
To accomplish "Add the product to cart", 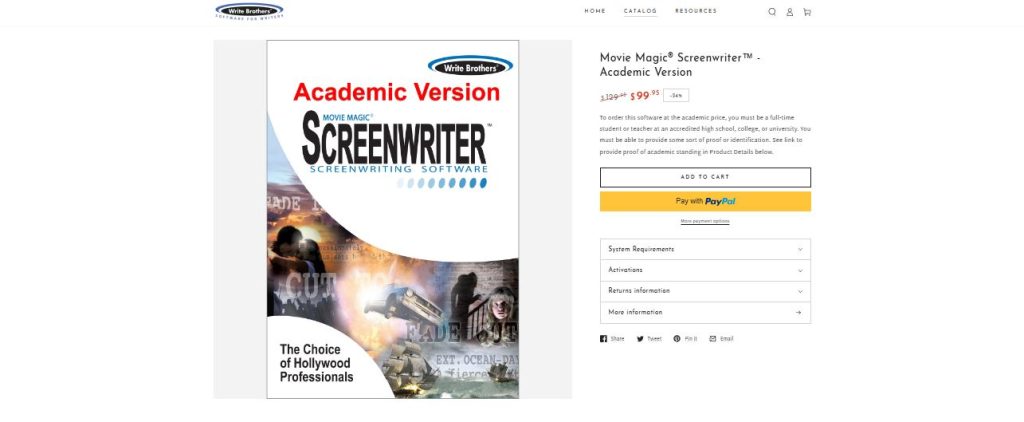I will (x=705, y=177).
